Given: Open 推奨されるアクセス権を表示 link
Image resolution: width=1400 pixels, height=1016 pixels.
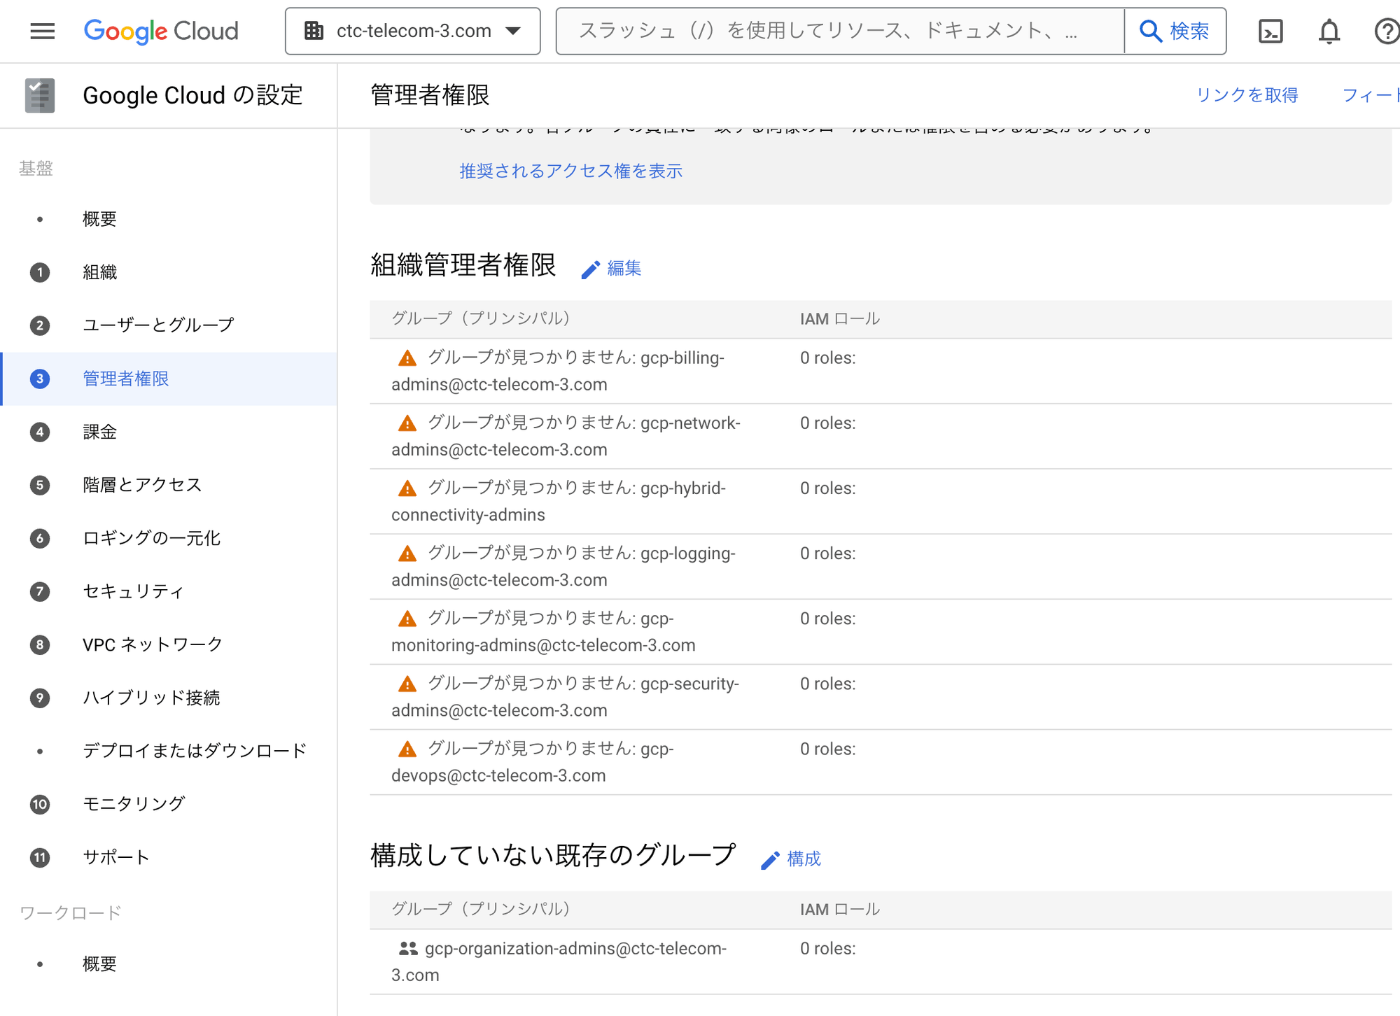Looking at the screenshot, I should (571, 171).
